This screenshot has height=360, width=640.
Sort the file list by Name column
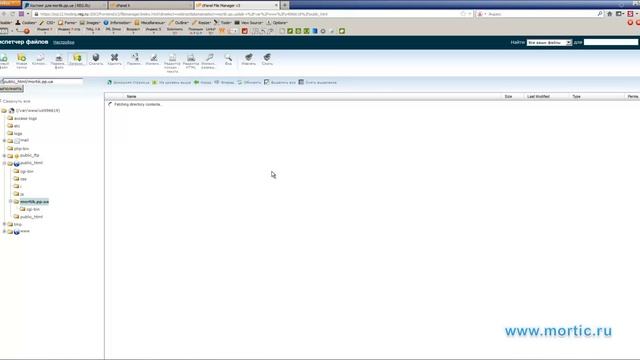coord(131,97)
